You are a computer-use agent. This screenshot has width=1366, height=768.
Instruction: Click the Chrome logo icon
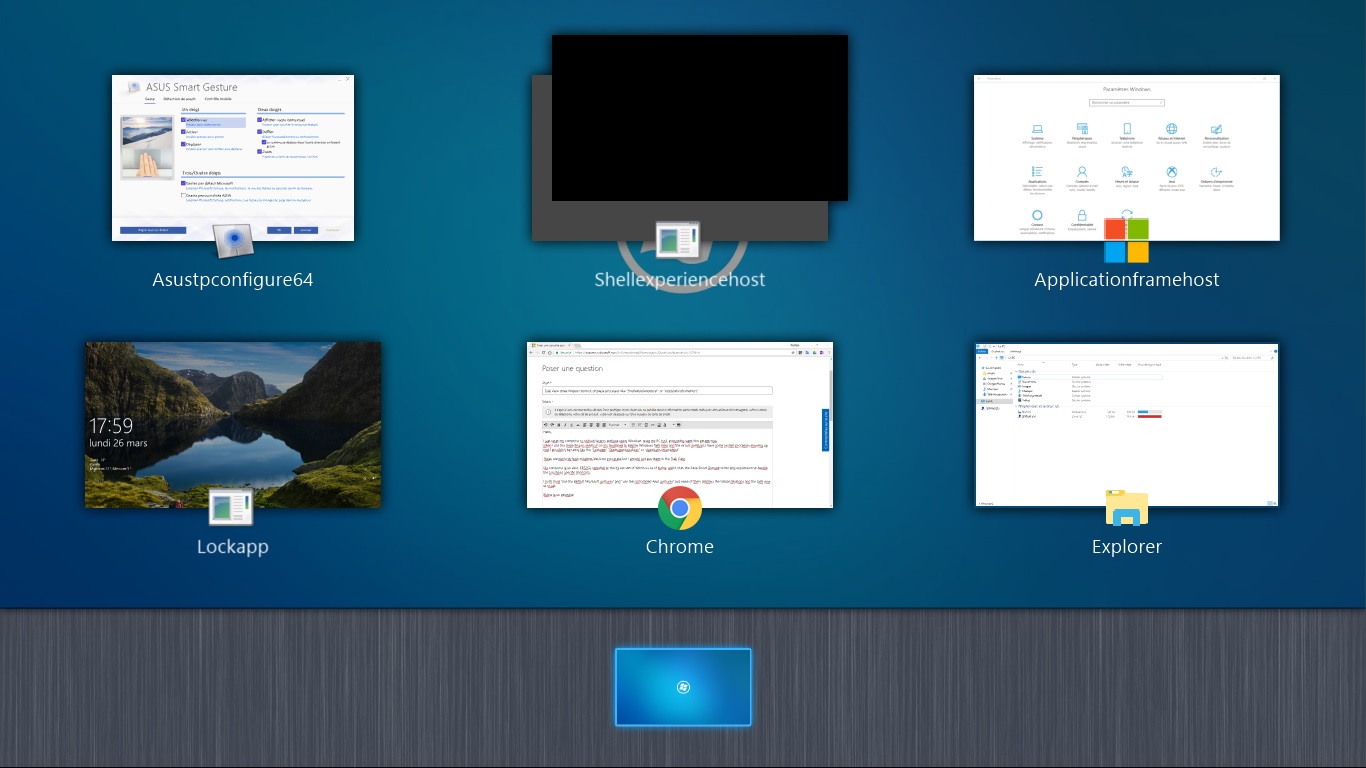pos(680,508)
